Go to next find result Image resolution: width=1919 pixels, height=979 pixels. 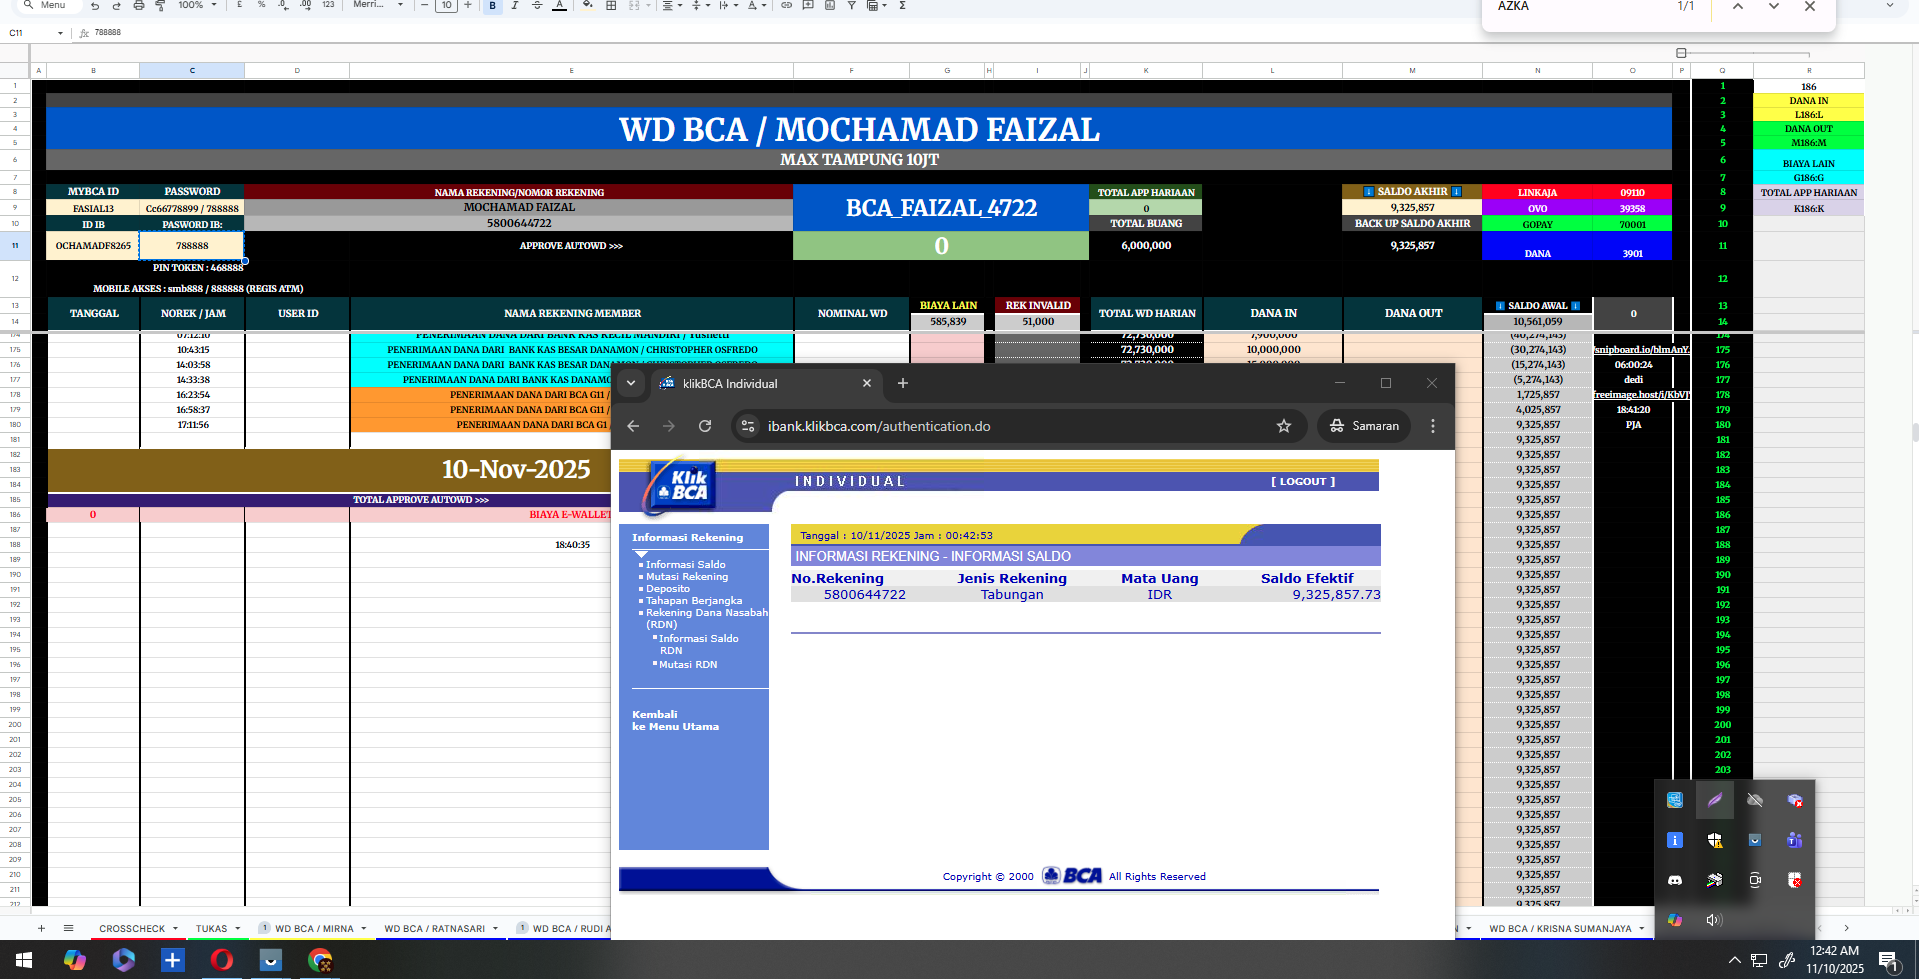pos(1774,7)
